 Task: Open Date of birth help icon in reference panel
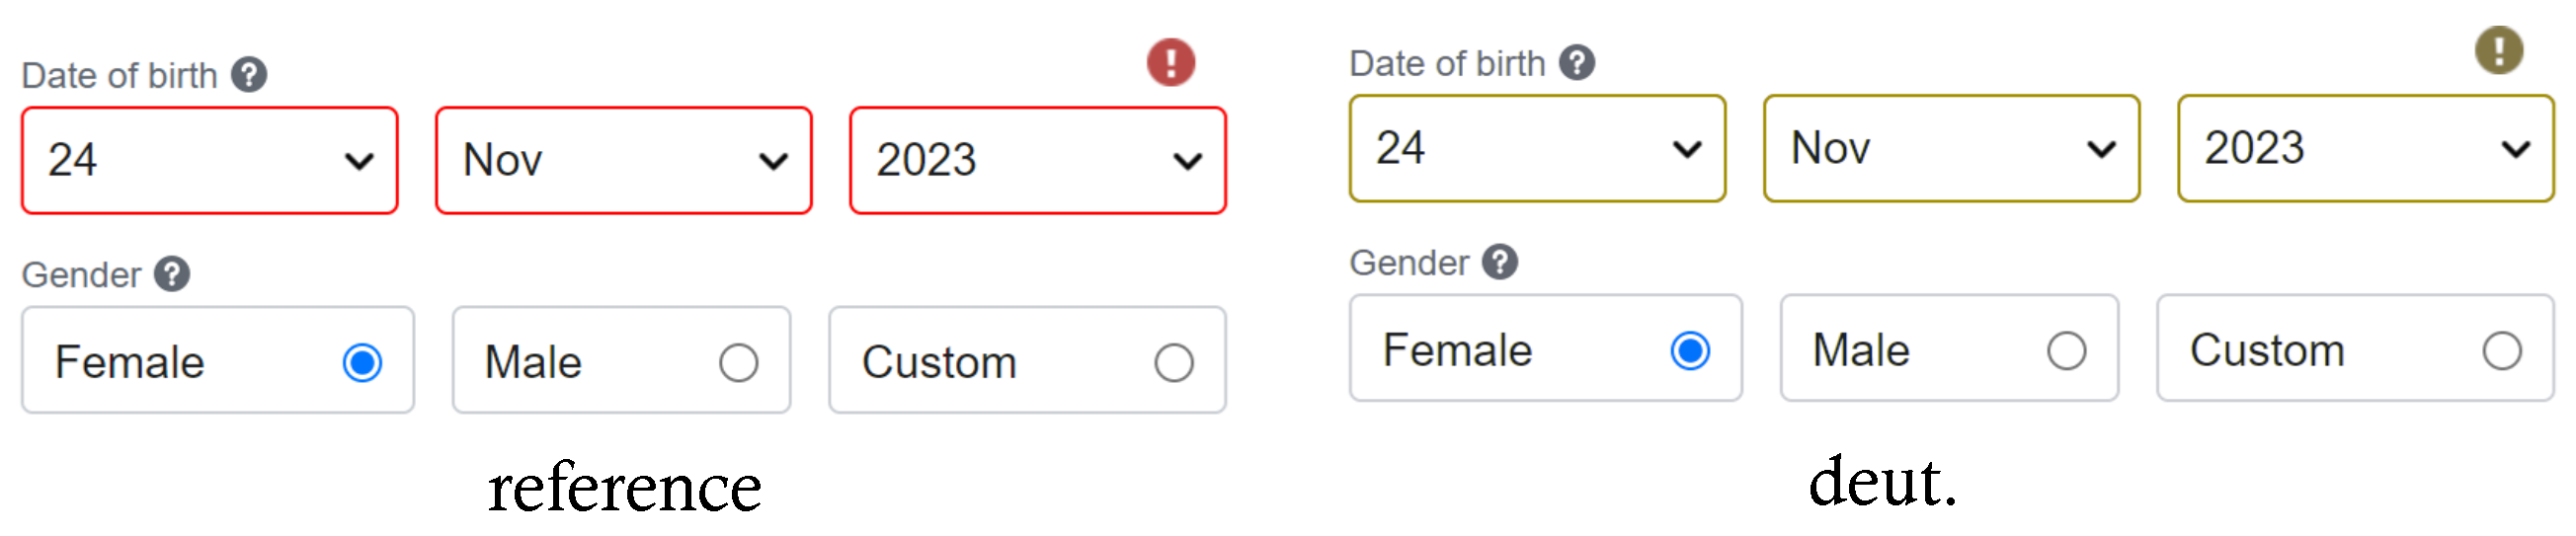click(249, 75)
